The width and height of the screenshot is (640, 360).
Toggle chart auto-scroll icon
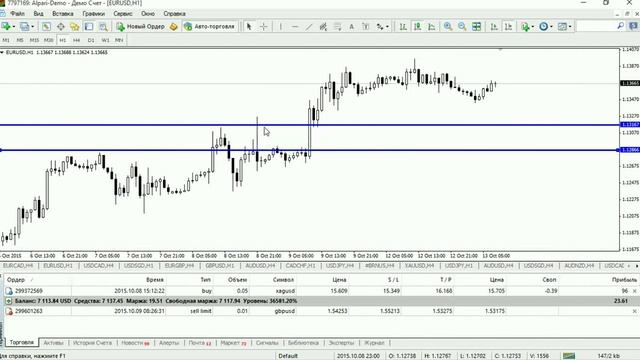pos(494,27)
